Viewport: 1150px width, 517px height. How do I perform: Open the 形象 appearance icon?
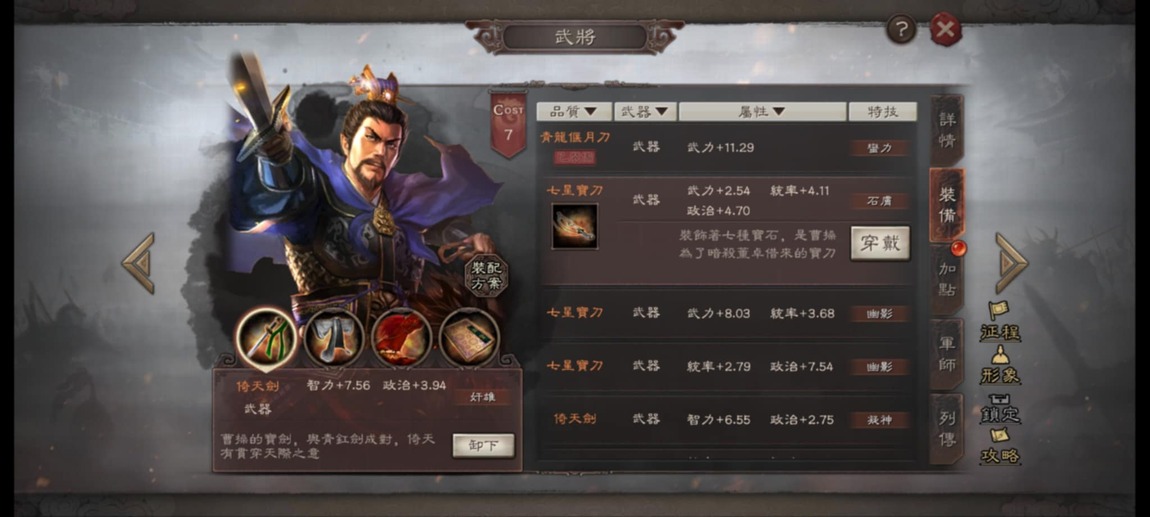click(1000, 365)
